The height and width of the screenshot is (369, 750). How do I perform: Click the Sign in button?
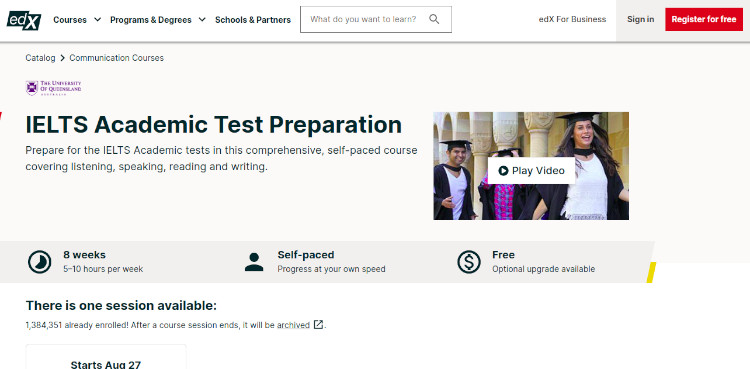[x=640, y=19]
